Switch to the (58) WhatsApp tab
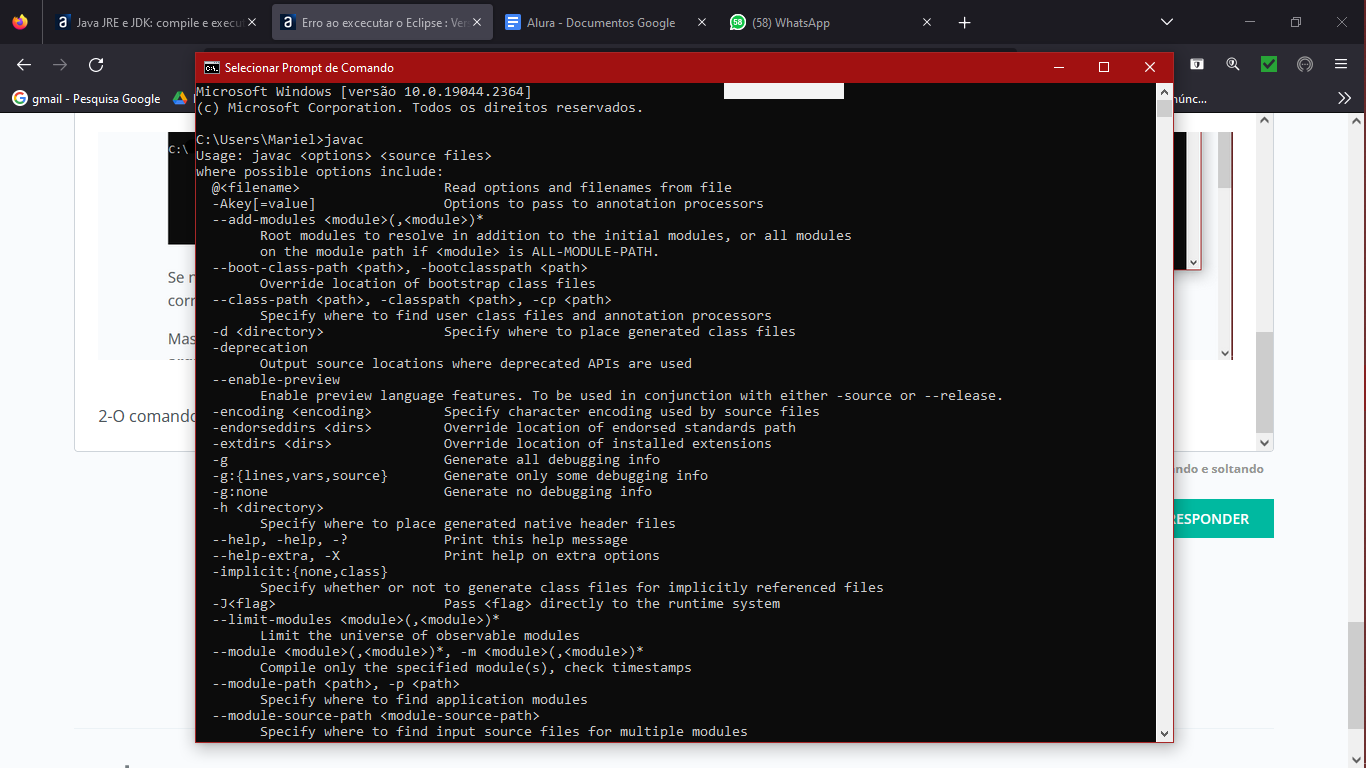 coord(833,22)
